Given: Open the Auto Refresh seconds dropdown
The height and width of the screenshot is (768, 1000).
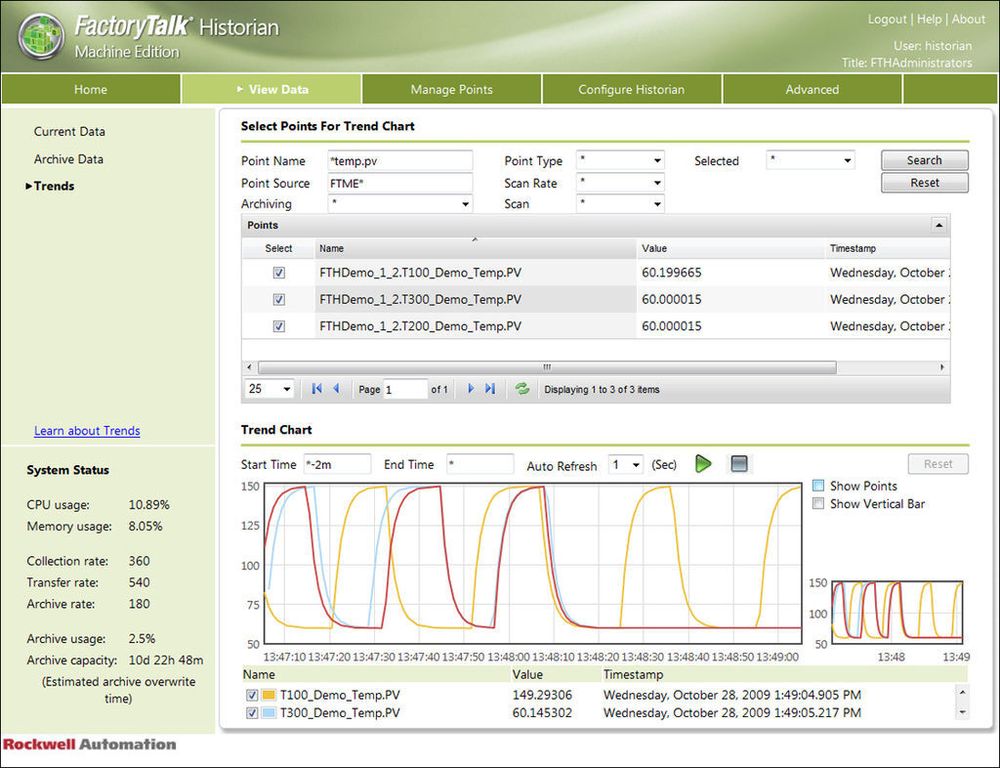Looking at the screenshot, I should tap(626, 465).
